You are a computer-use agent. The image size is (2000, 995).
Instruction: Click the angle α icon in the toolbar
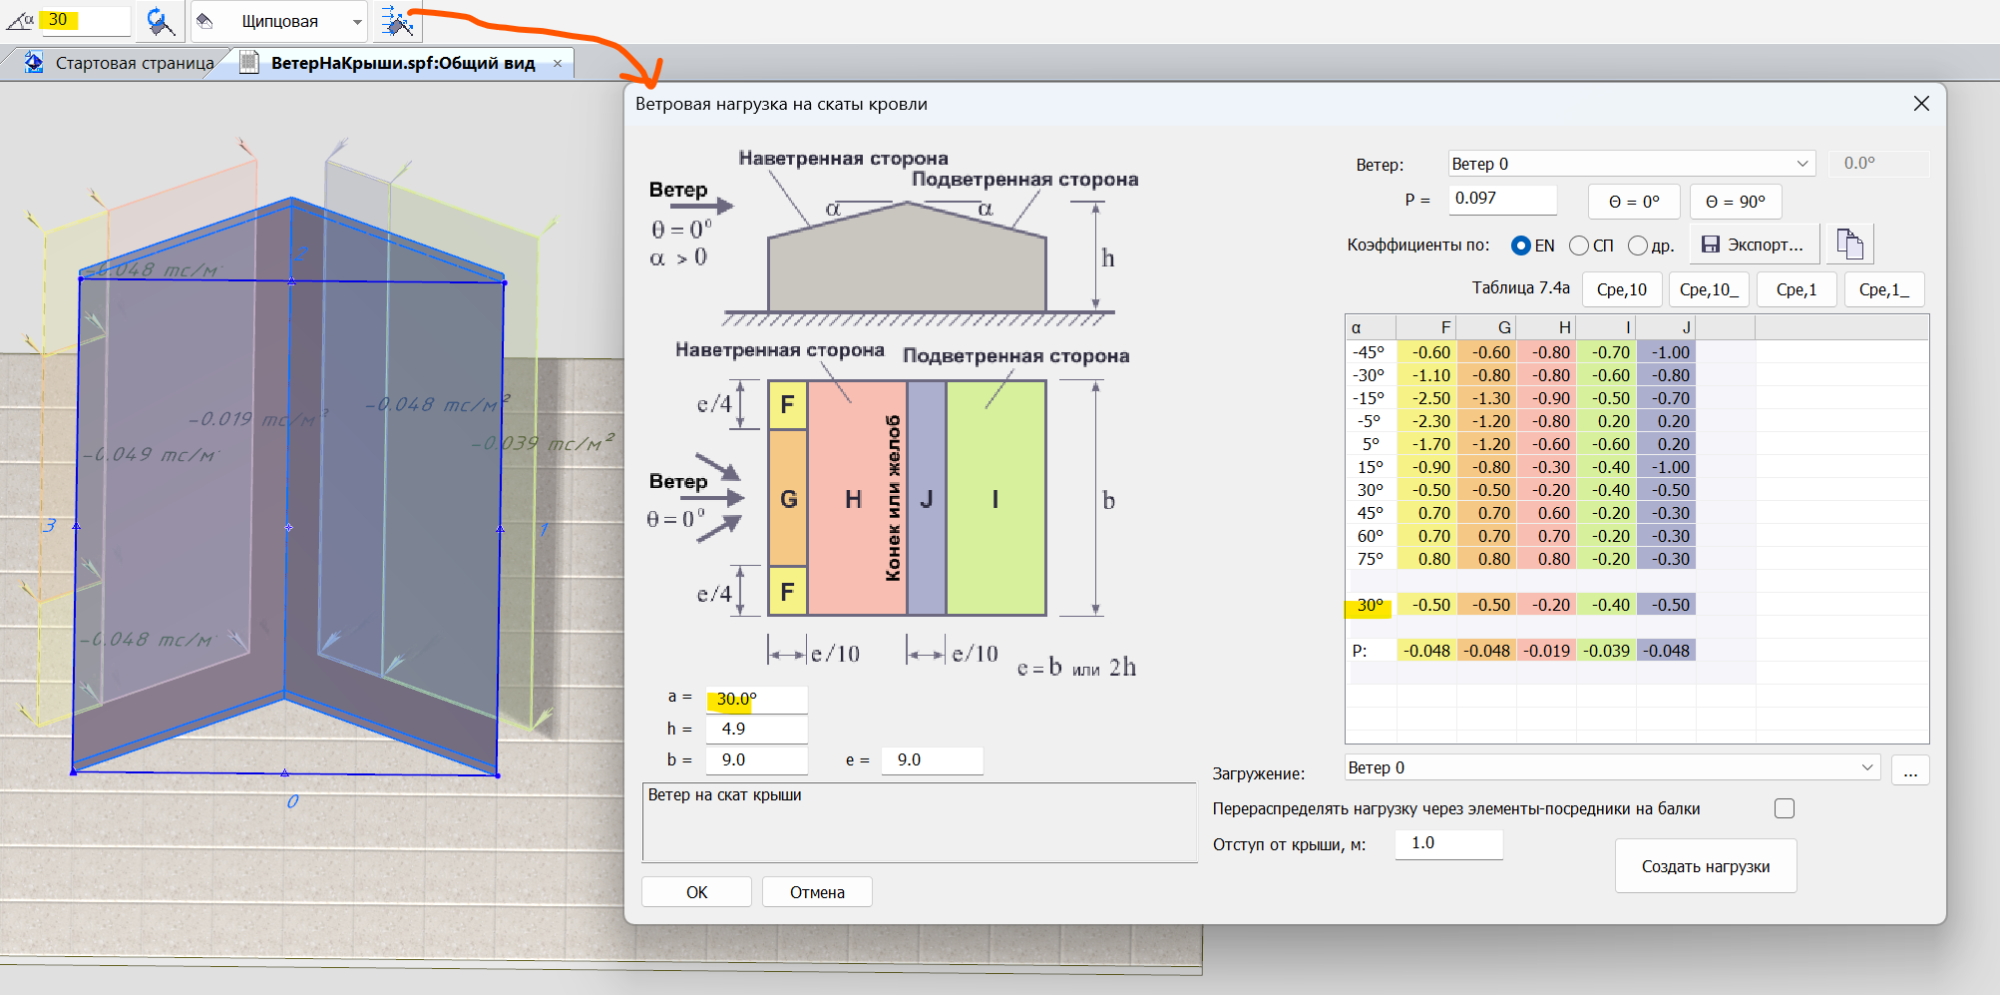[x=20, y=20]
